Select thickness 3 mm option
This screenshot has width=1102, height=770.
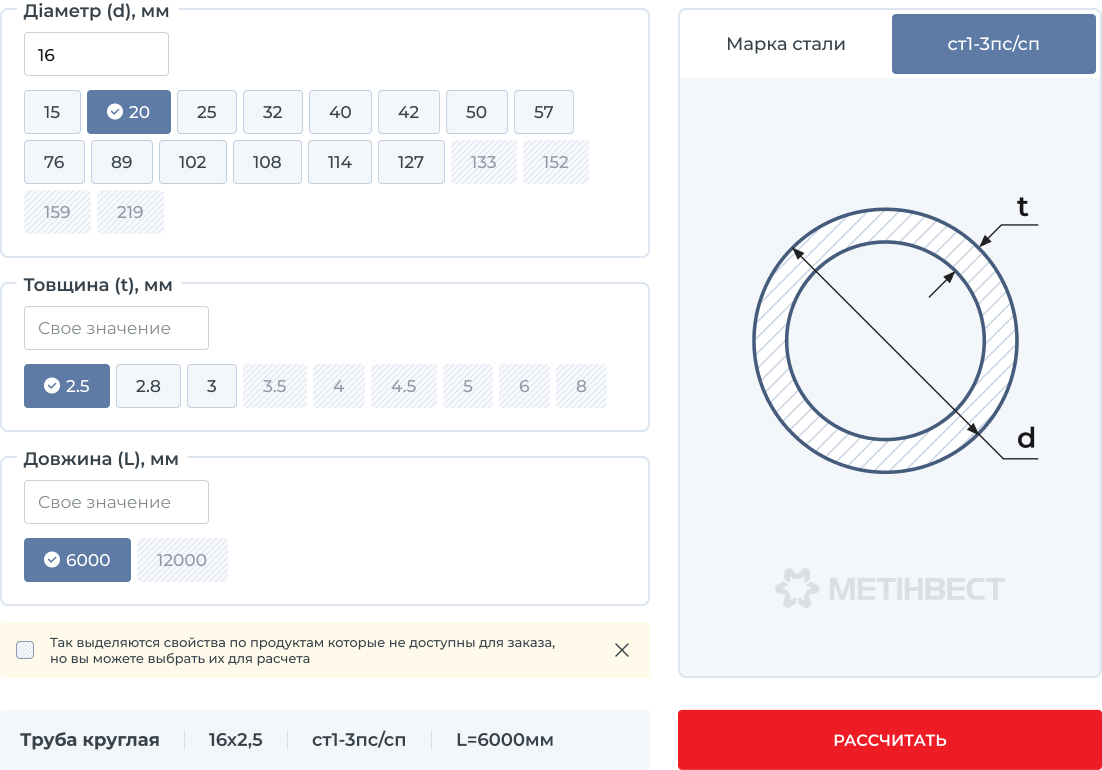(211, 386)
